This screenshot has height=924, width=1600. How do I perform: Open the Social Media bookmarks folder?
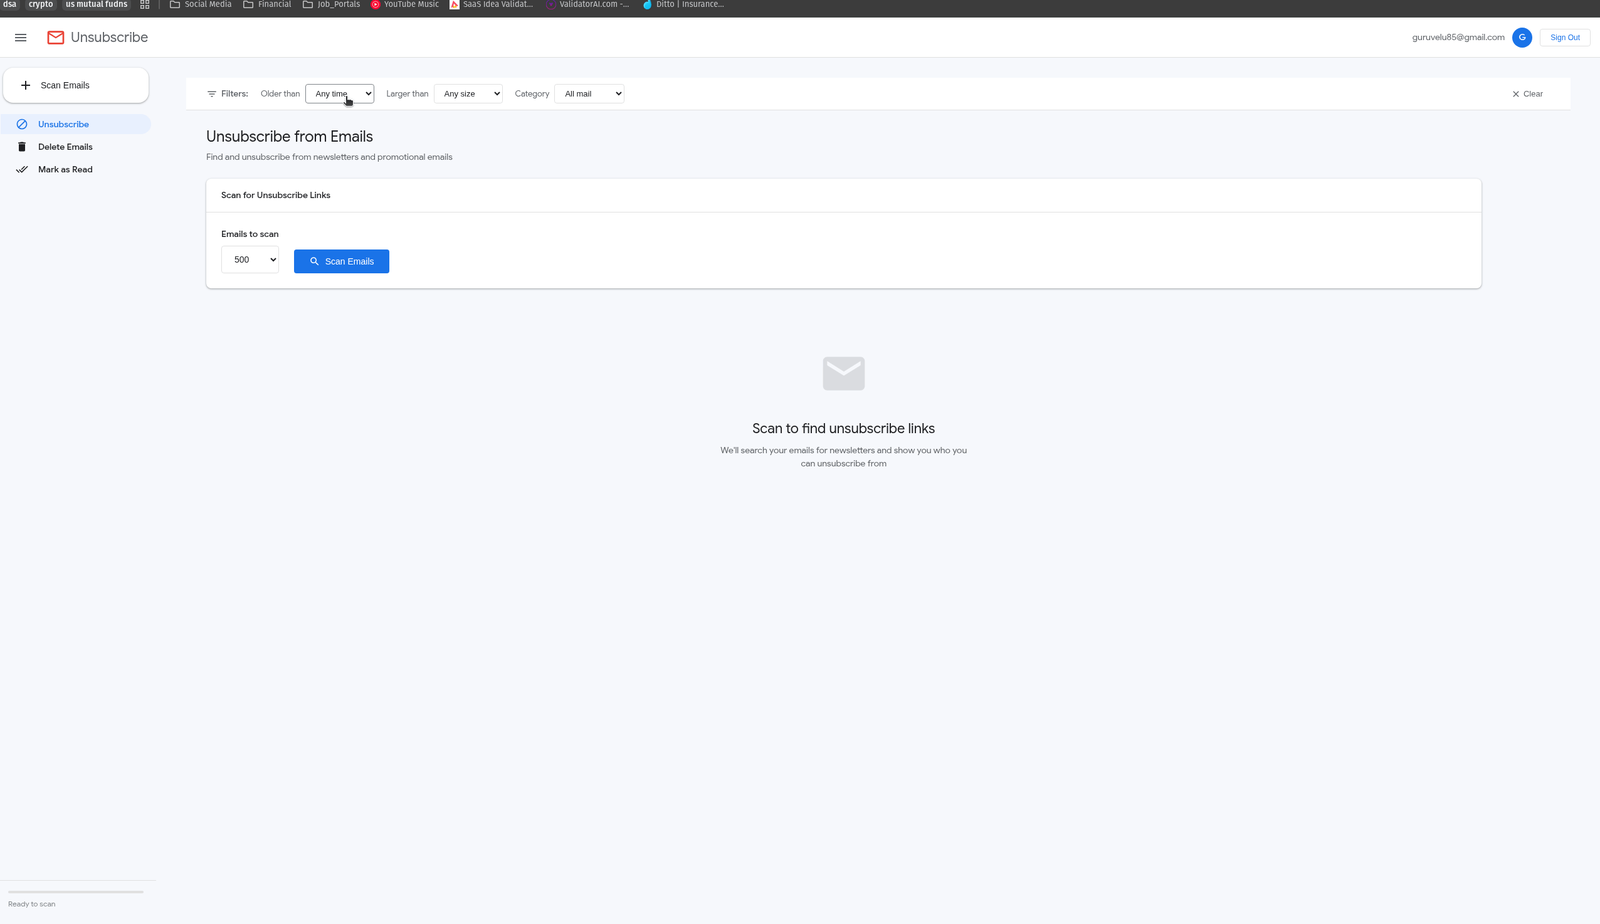coord(200,5)
